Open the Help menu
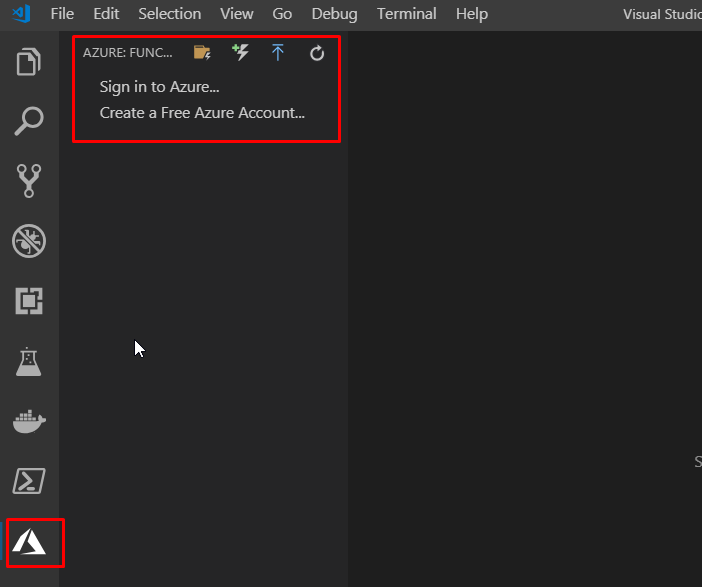702x587 pixels. 472,14
